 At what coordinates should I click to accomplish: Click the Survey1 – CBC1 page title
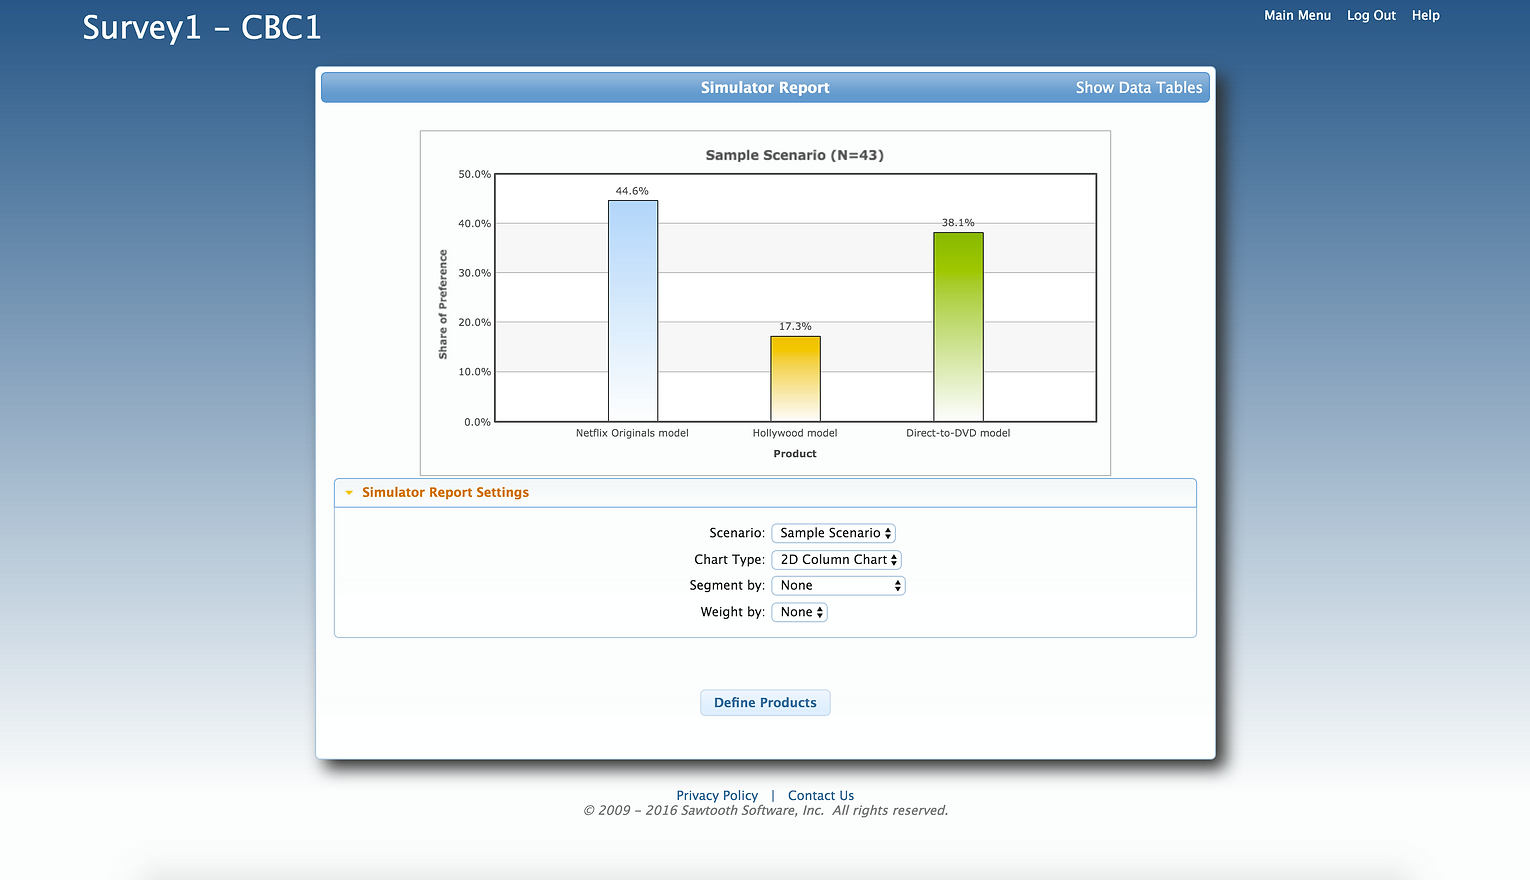tap(202, 28)
